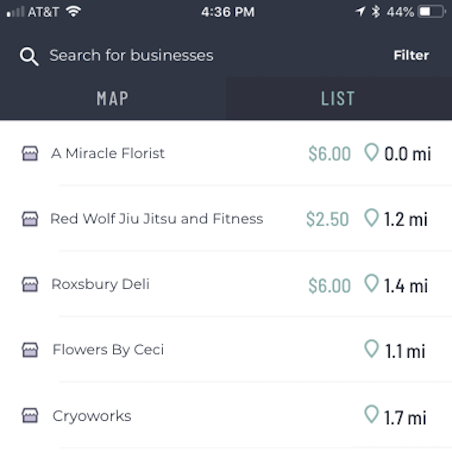Select the Cryoworks business name
Viewport: 452px width, 452px height.
coord(92,416)
